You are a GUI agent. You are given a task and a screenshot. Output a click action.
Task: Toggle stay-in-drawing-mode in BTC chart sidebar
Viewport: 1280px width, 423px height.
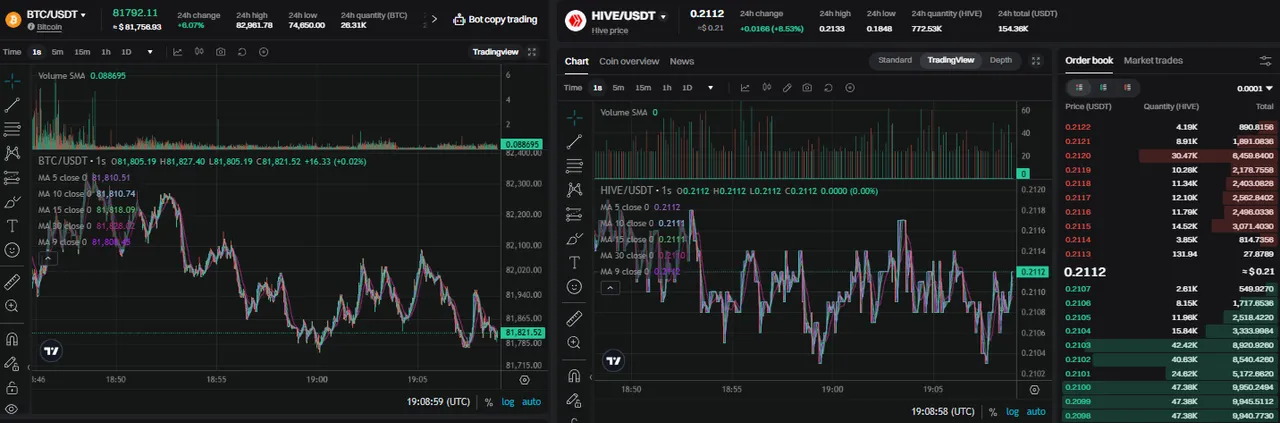(12, 363)
